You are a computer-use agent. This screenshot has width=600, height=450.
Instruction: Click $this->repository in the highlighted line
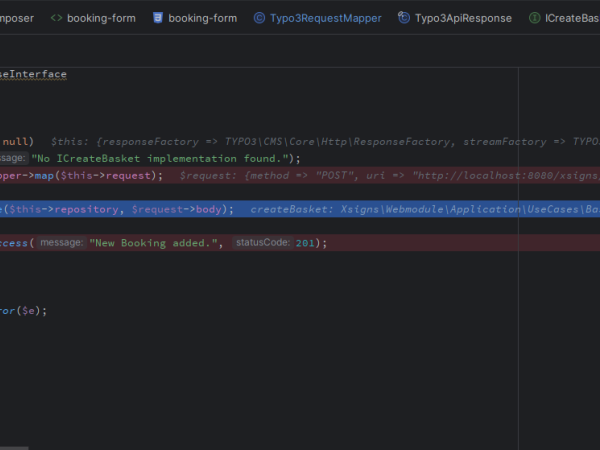[x=66, y=209]
